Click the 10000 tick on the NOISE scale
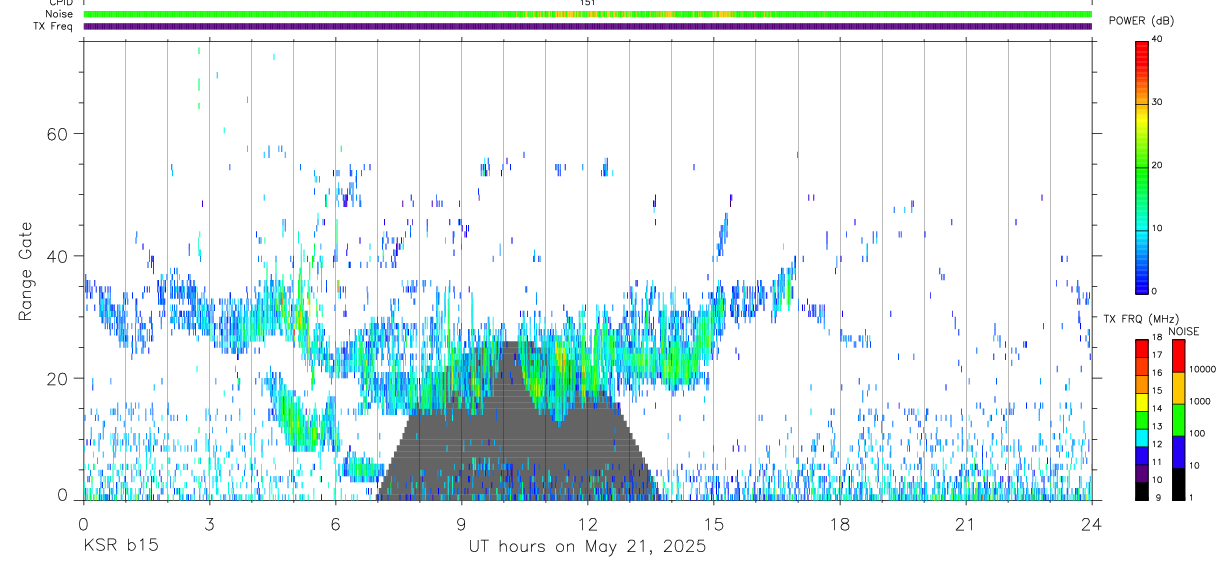 coord(1202,369)
